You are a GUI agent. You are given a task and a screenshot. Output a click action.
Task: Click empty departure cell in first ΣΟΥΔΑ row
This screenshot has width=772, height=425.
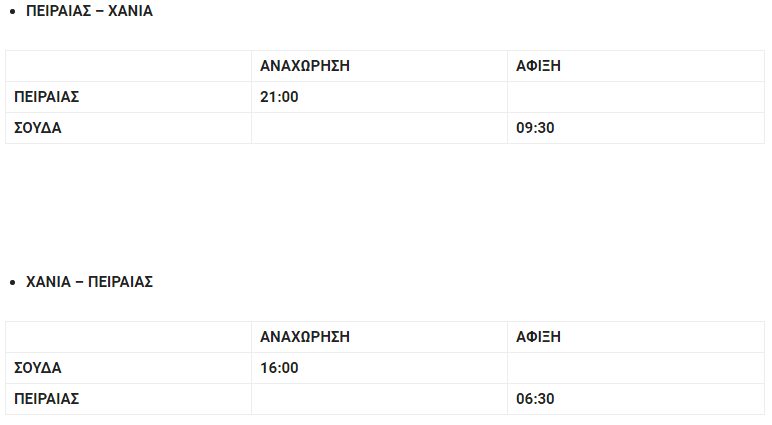(x=379, y=128)
